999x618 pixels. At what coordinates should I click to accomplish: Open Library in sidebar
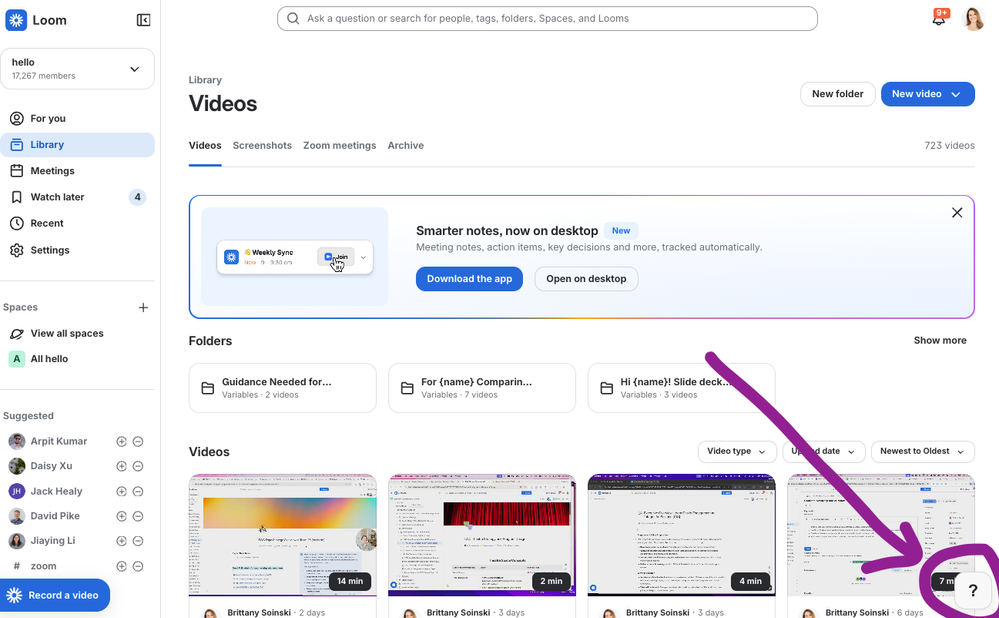click(77, 145)
